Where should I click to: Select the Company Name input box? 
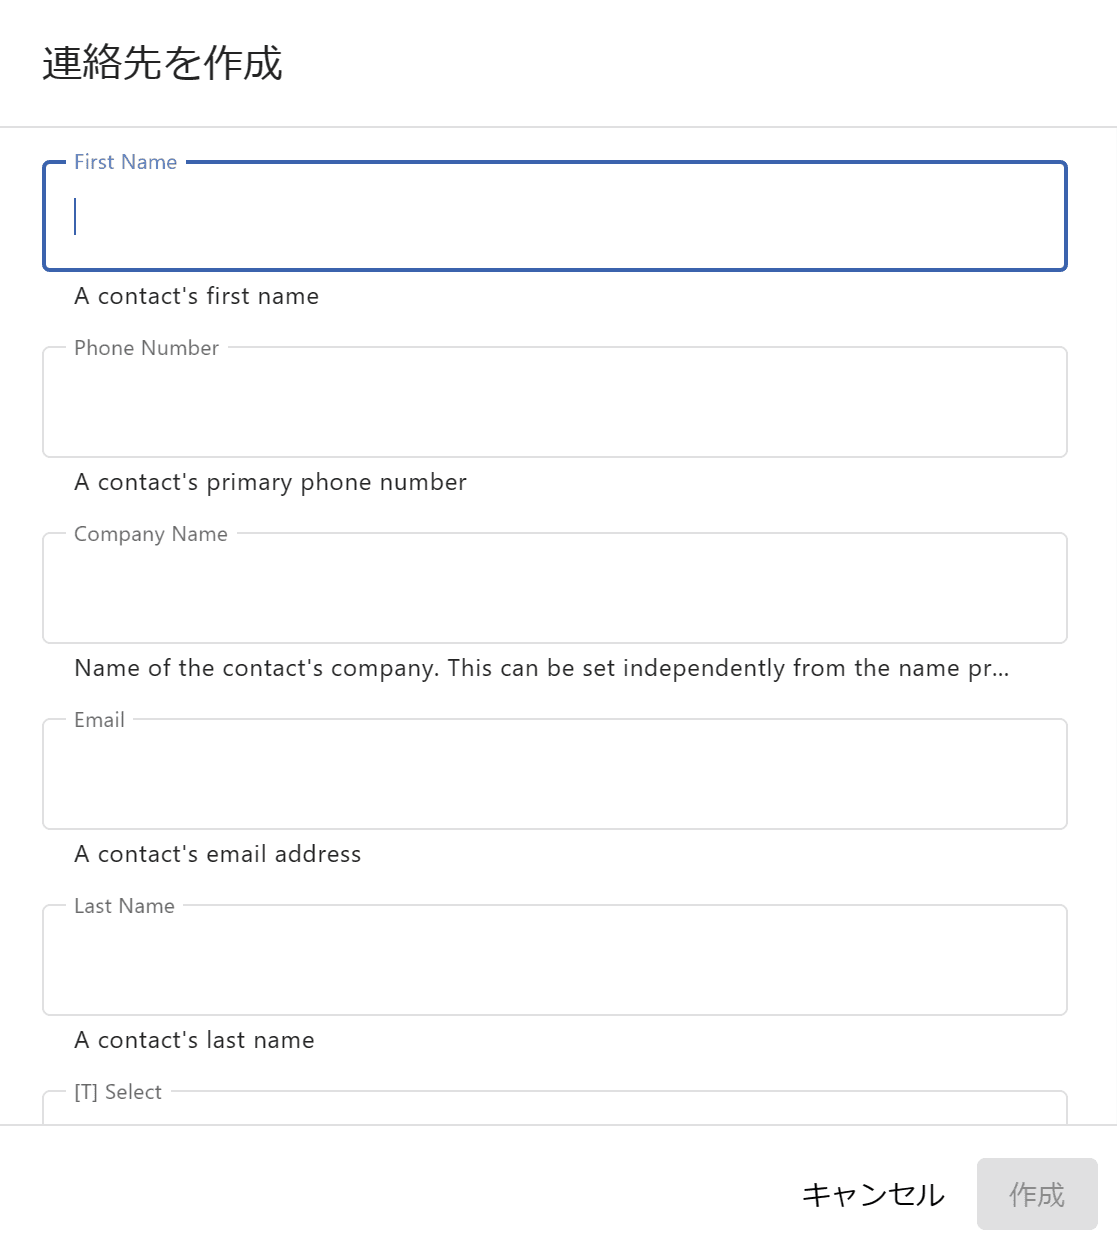coord(554,589)
